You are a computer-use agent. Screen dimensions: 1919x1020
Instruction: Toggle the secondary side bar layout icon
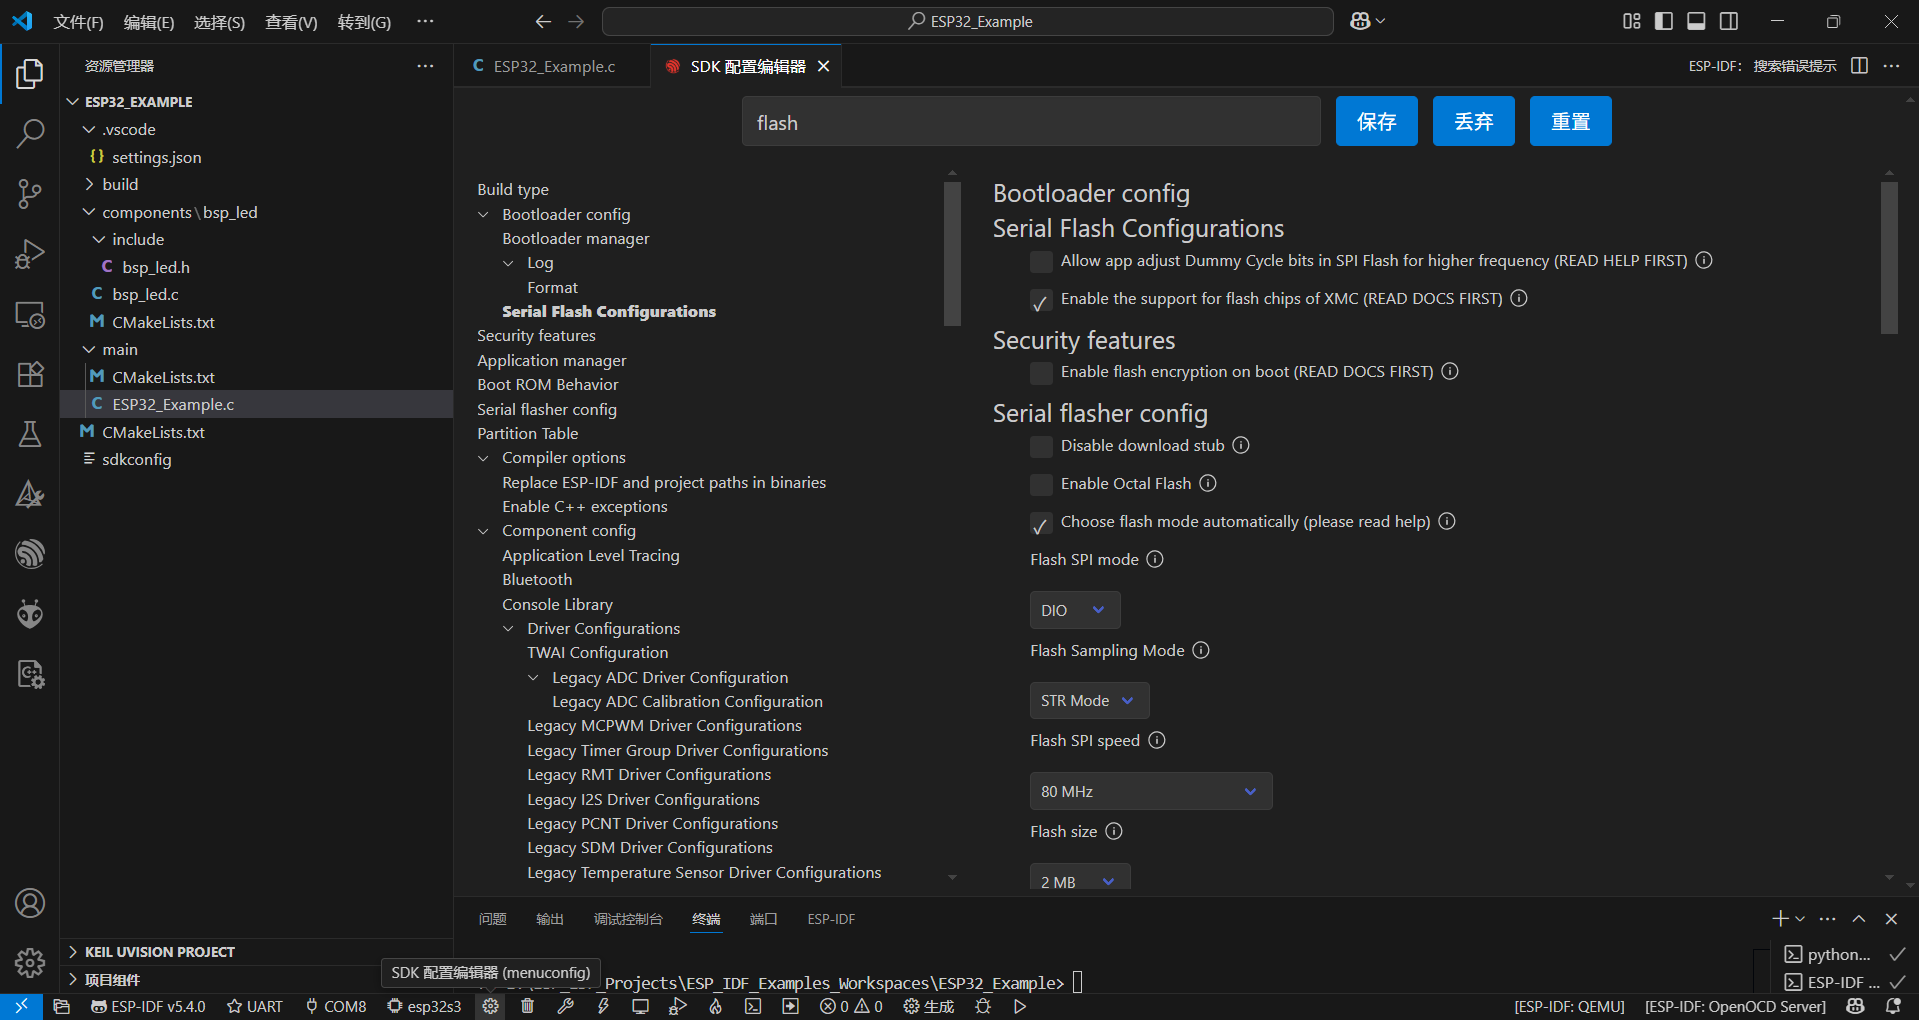pos(1729,21)
